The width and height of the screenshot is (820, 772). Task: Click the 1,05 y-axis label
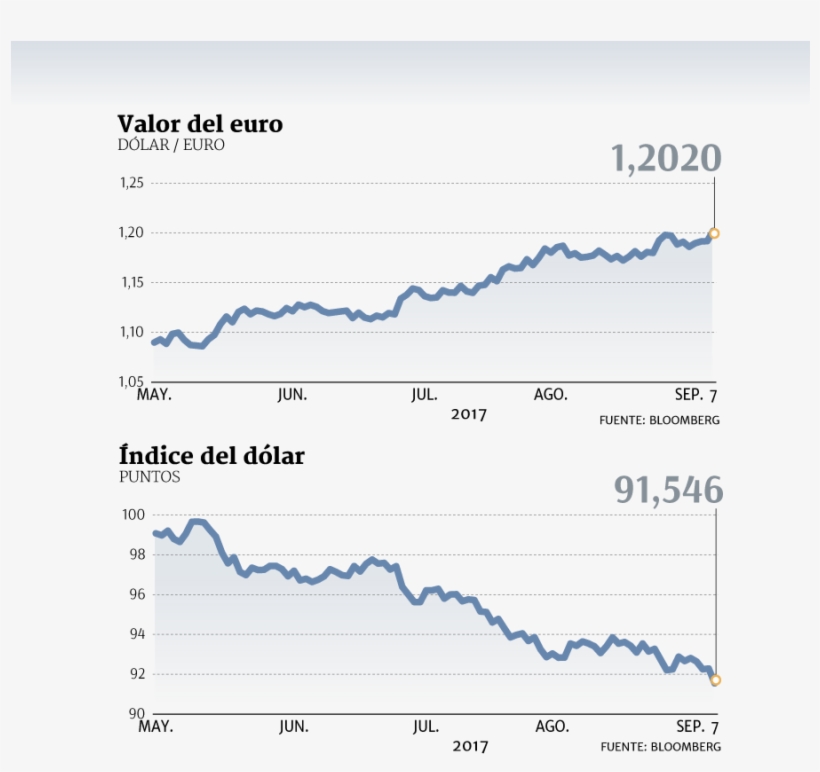(x=133, y=381)
